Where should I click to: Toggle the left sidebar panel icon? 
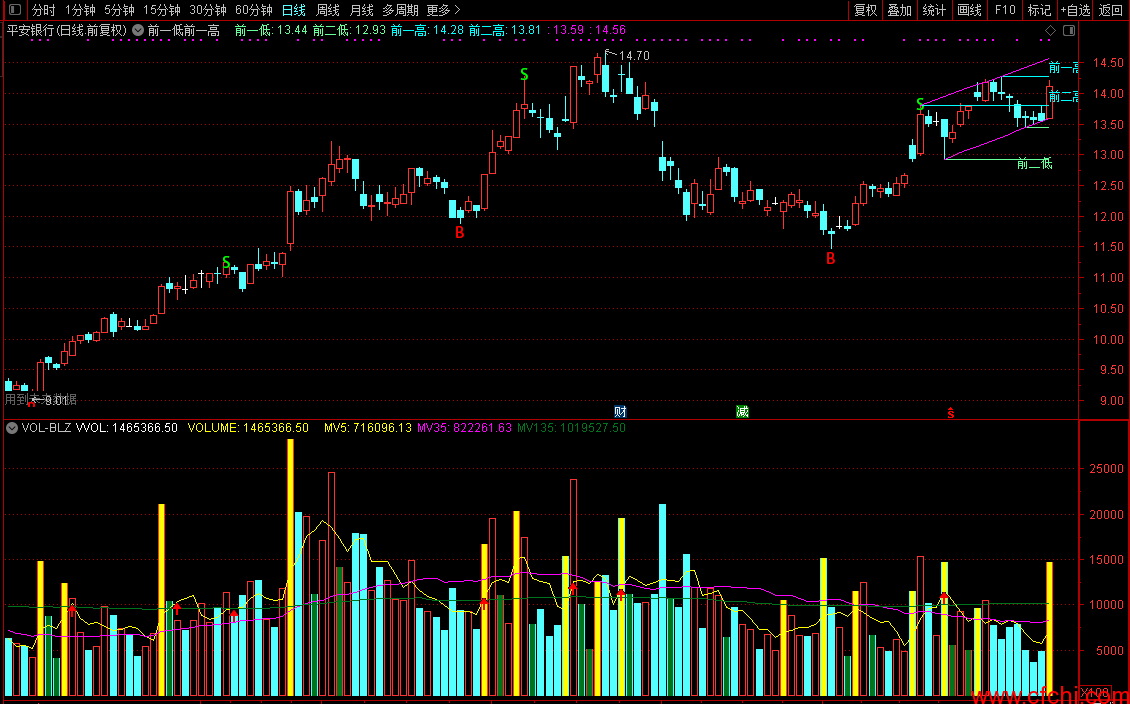(x=14, y=10)
